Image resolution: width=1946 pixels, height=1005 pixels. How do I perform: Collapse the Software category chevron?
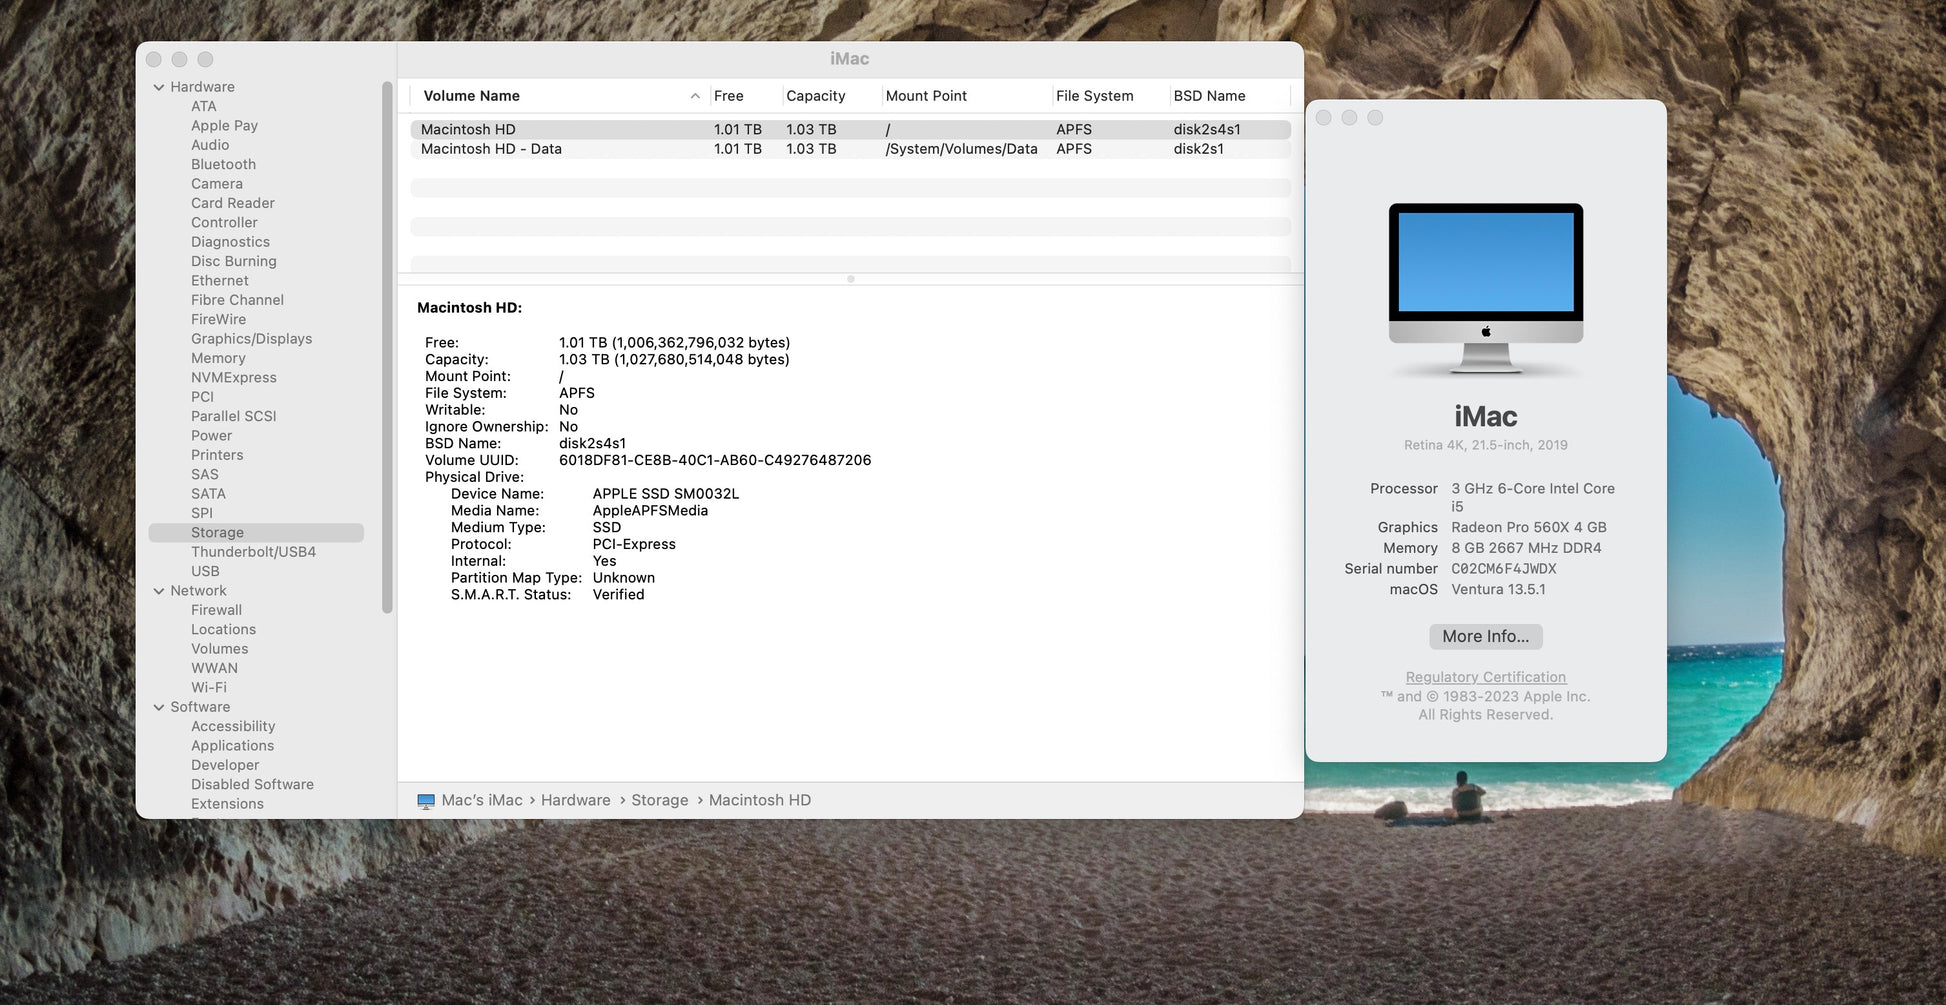pos(159,707)
